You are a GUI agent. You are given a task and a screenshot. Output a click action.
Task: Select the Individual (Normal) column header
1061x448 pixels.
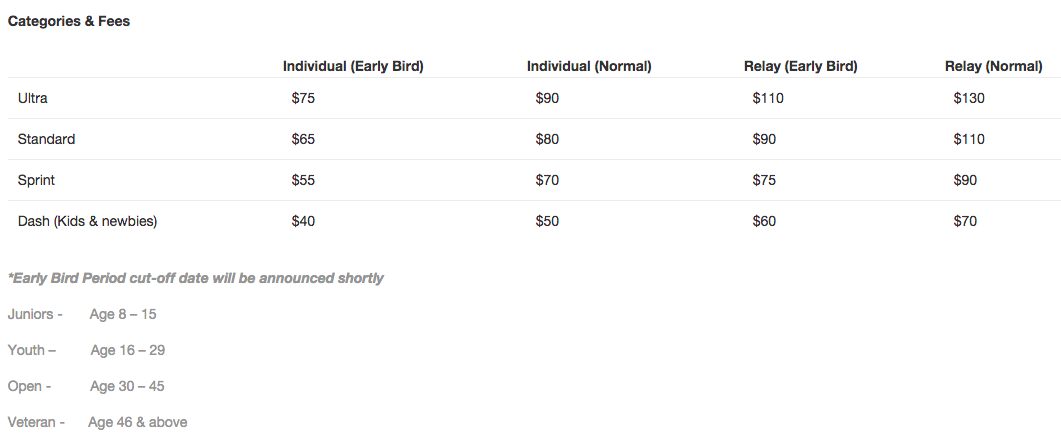(x=589, y=66)
